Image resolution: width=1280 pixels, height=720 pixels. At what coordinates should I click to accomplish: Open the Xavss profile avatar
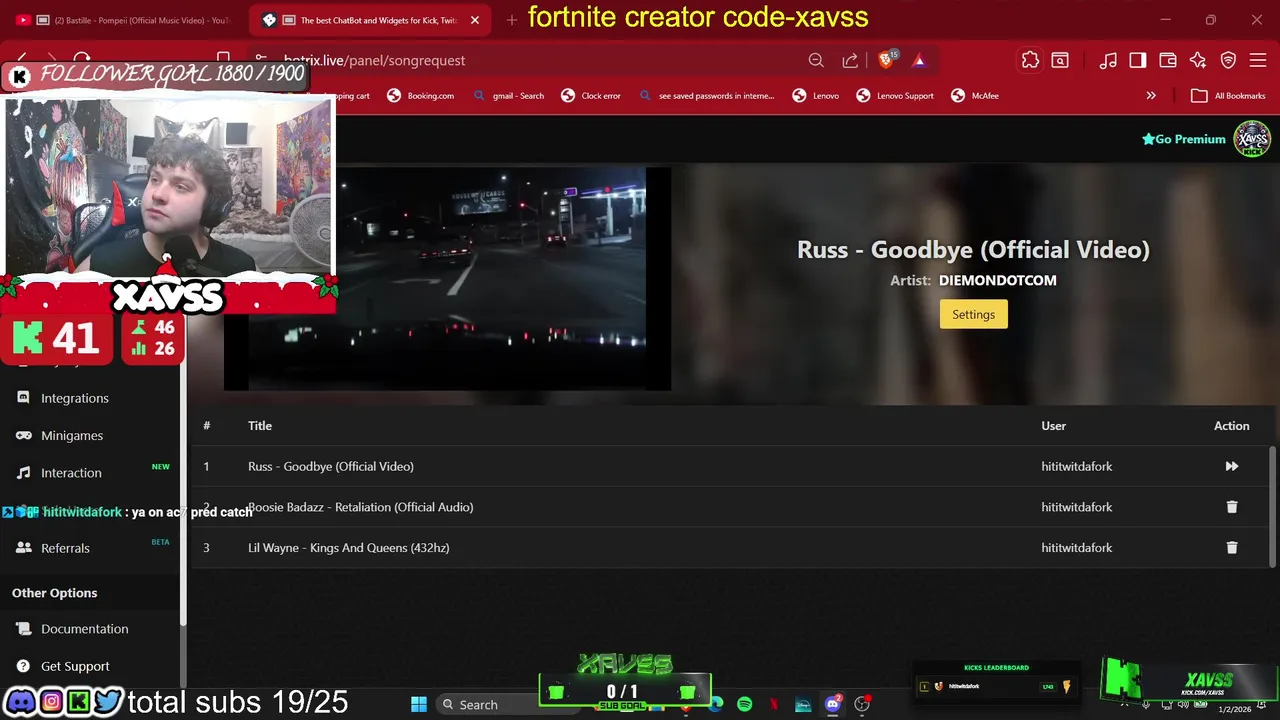[x=1252, y=139]
